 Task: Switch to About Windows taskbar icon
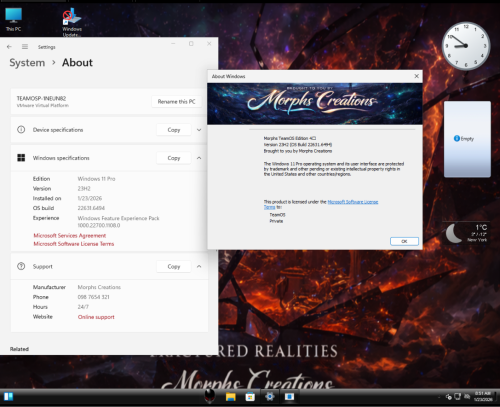point(289,397)
